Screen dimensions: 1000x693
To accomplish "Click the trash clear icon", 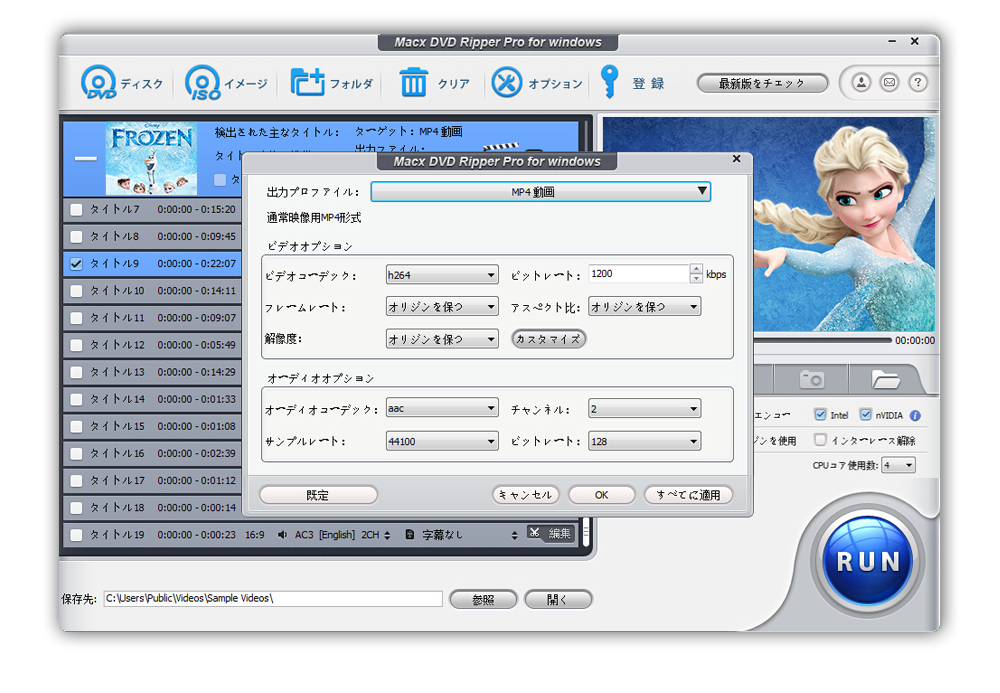I will [x=413, y=82].
